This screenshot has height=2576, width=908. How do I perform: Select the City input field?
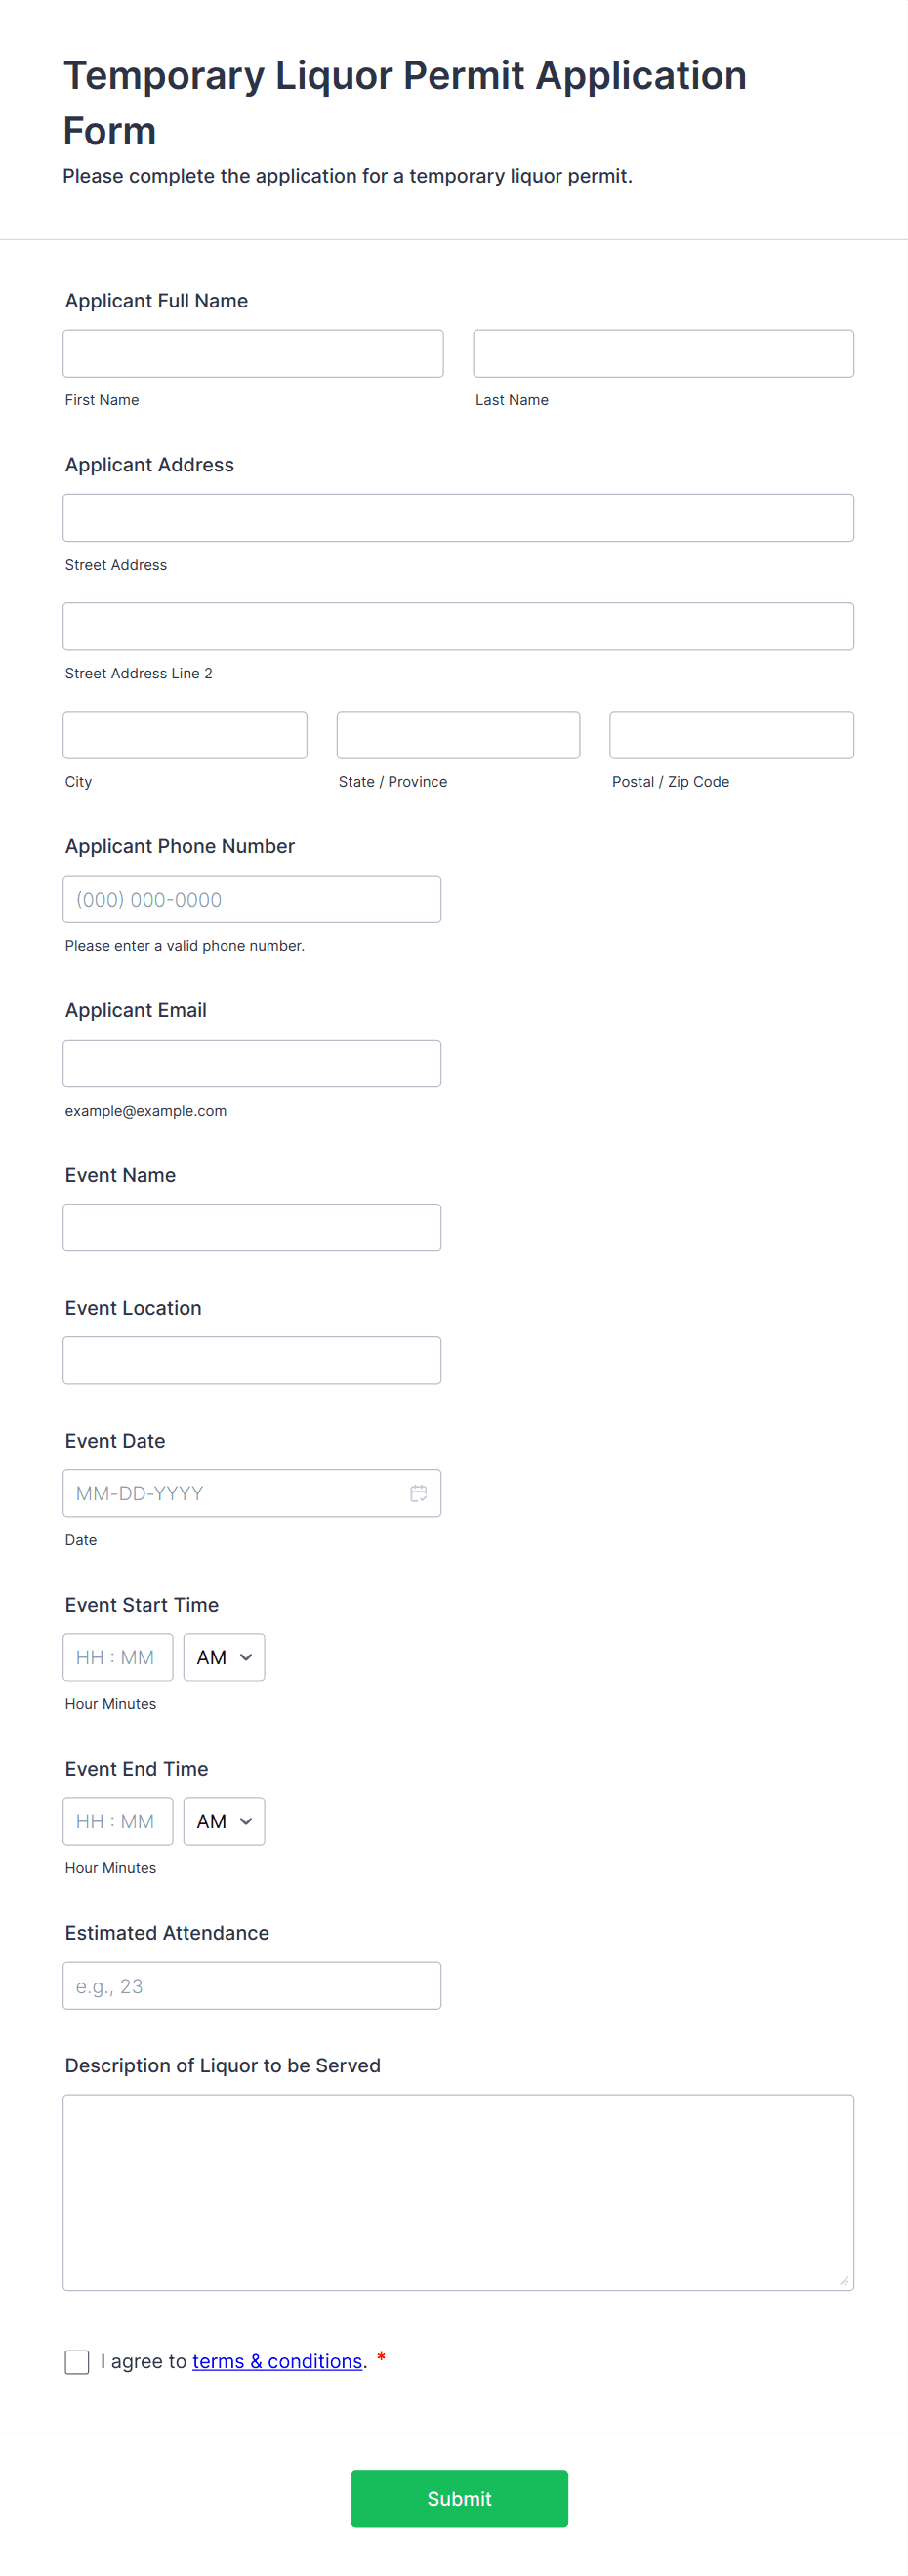(184, 734)
